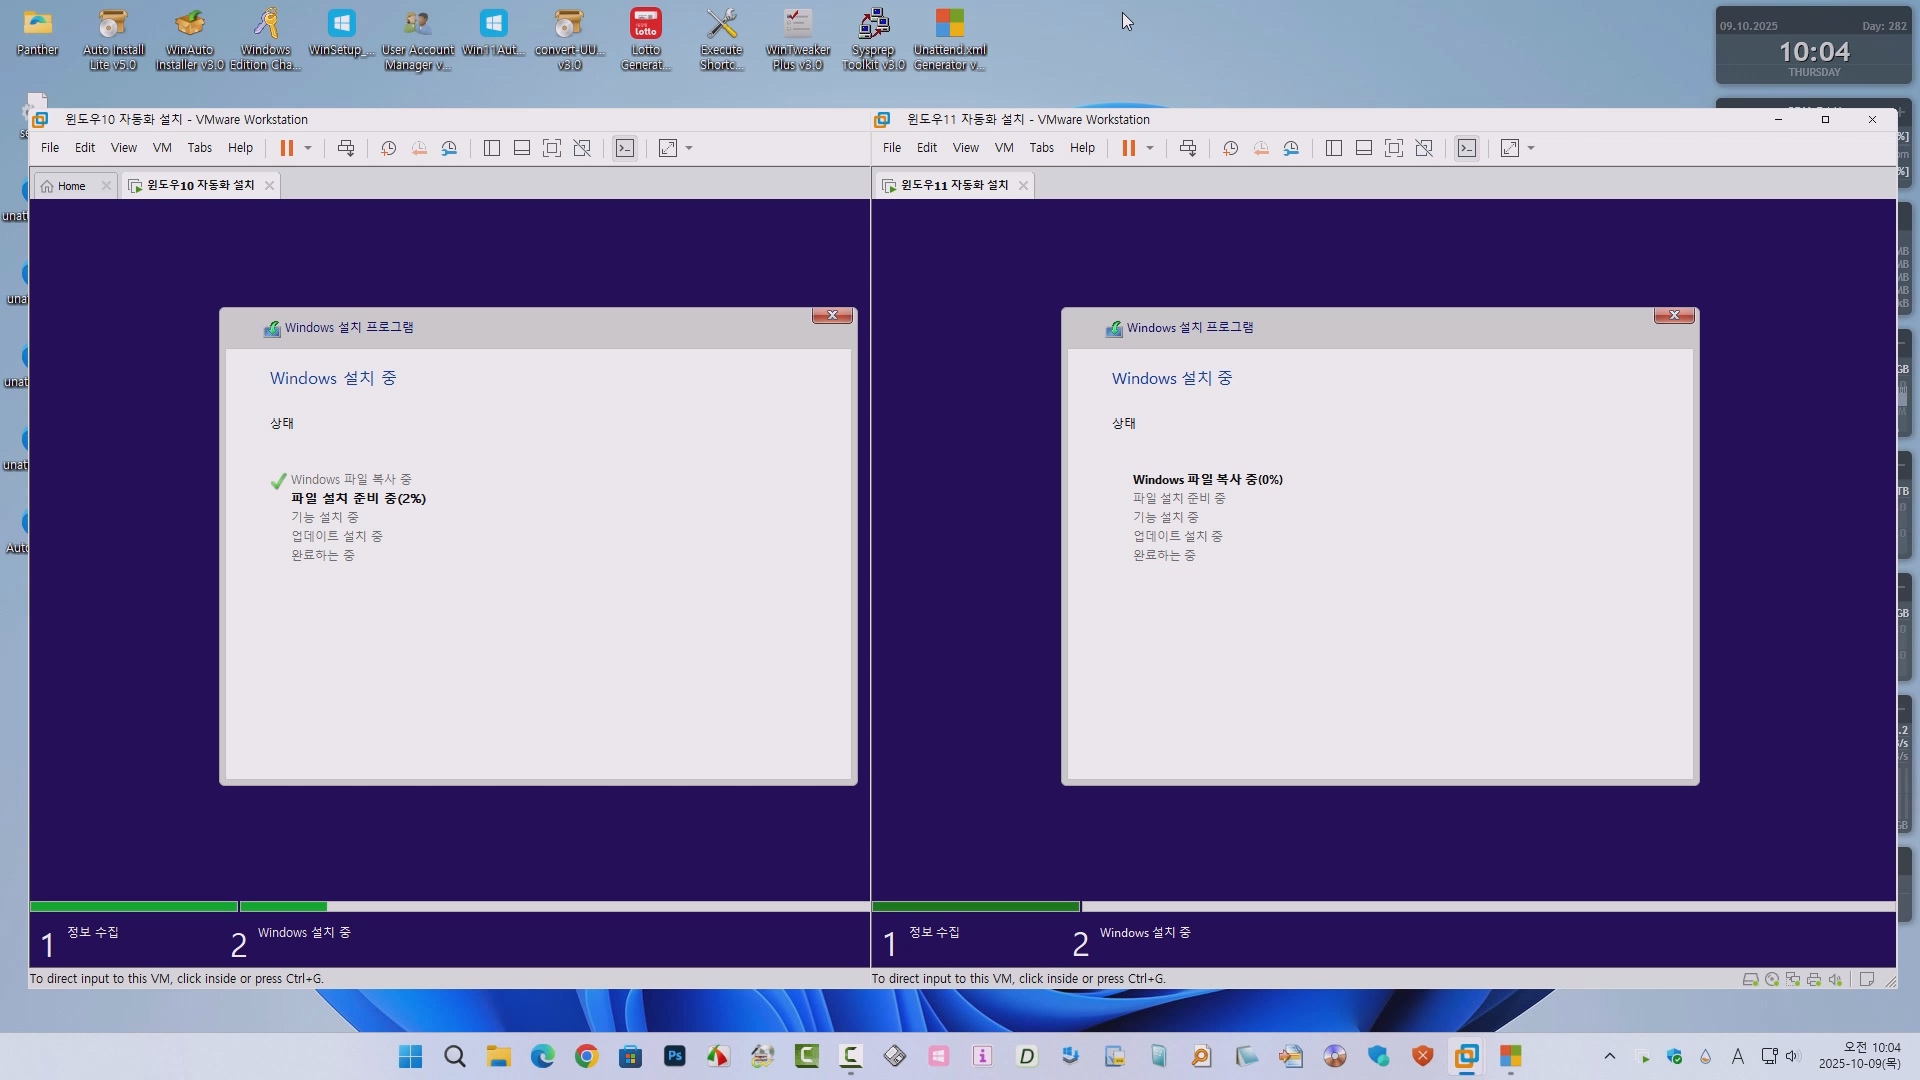1920x1080 pixels.
Task: Enter full screen mode in Windows 11 window
Action: (x=1393, y=148)
